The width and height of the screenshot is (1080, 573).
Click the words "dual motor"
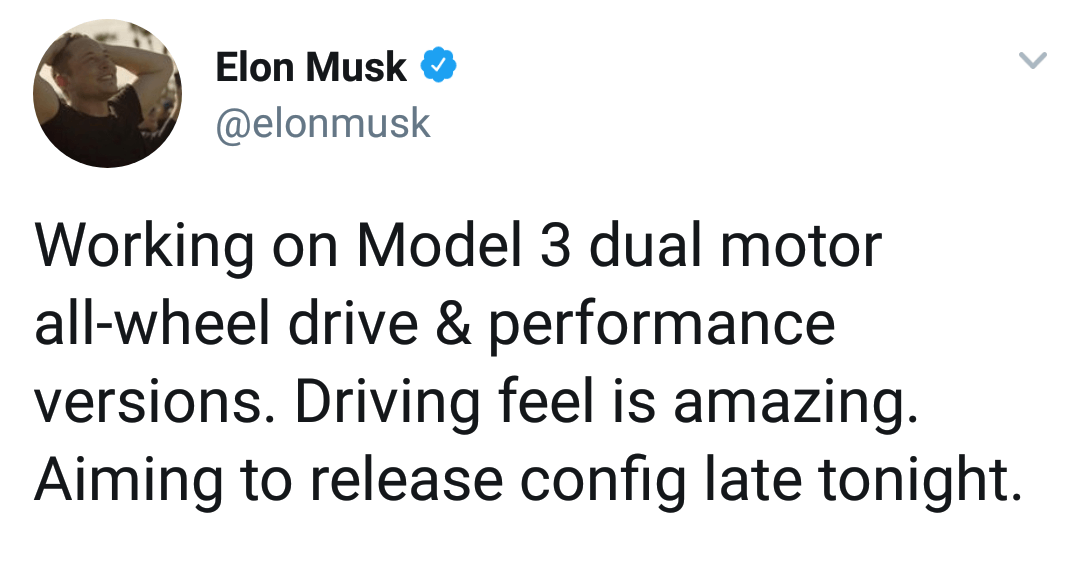pyautogui.click(x=734, y=245)
